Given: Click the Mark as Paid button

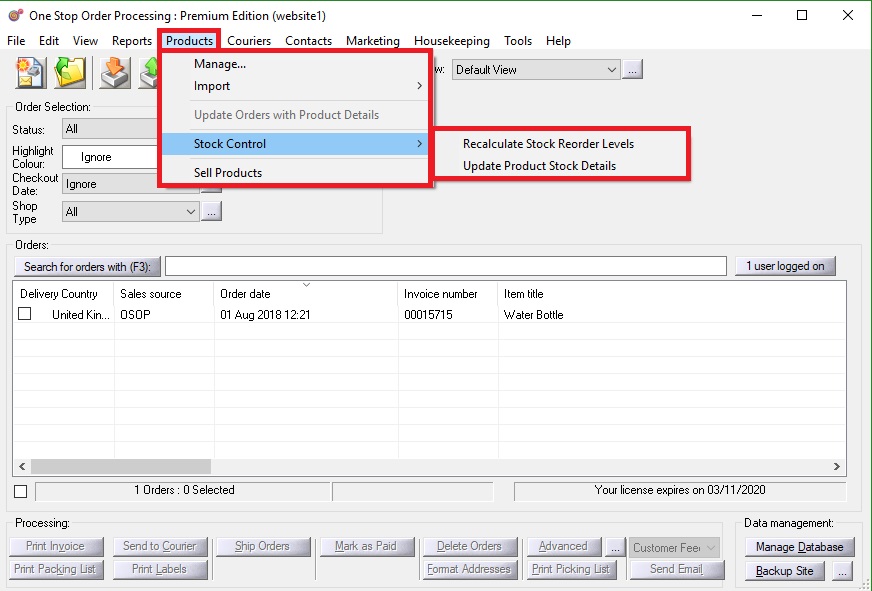Looking at the screenshot, I should pos(366,547).
